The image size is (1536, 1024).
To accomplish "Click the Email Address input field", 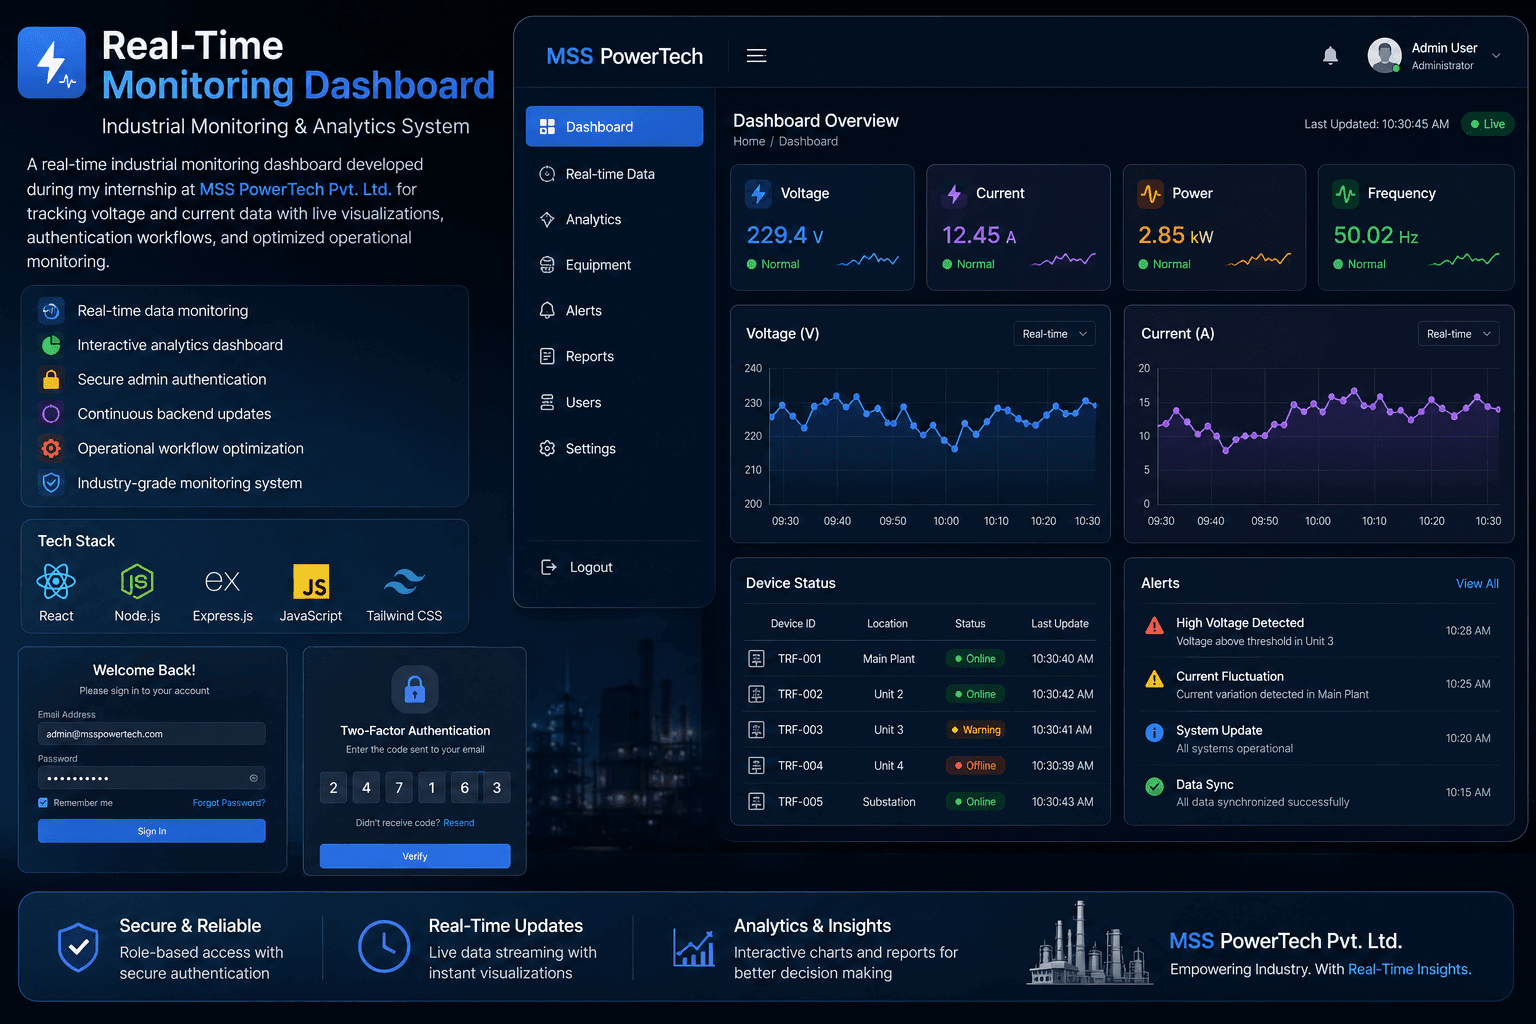I will click(152, 734).
